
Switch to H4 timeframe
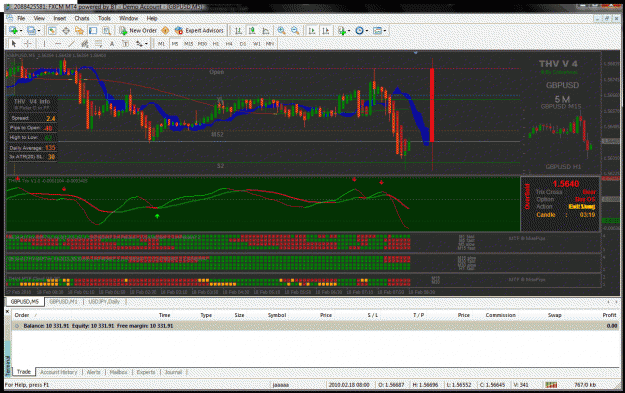(x=229, y=43)
